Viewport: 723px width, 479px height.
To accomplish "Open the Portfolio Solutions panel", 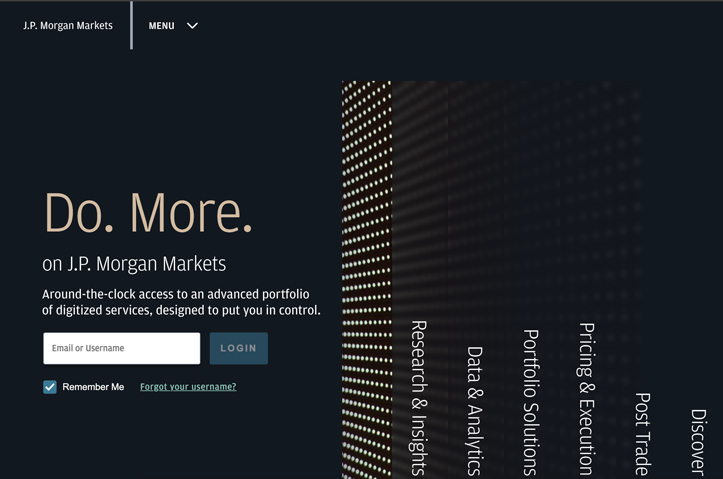I will click(531, 402).
